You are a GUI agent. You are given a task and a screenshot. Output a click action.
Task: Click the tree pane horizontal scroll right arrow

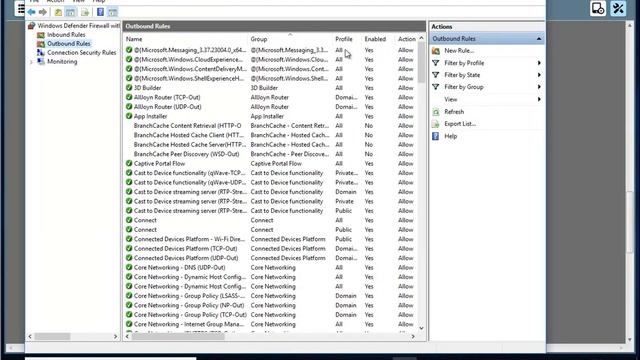115,337
